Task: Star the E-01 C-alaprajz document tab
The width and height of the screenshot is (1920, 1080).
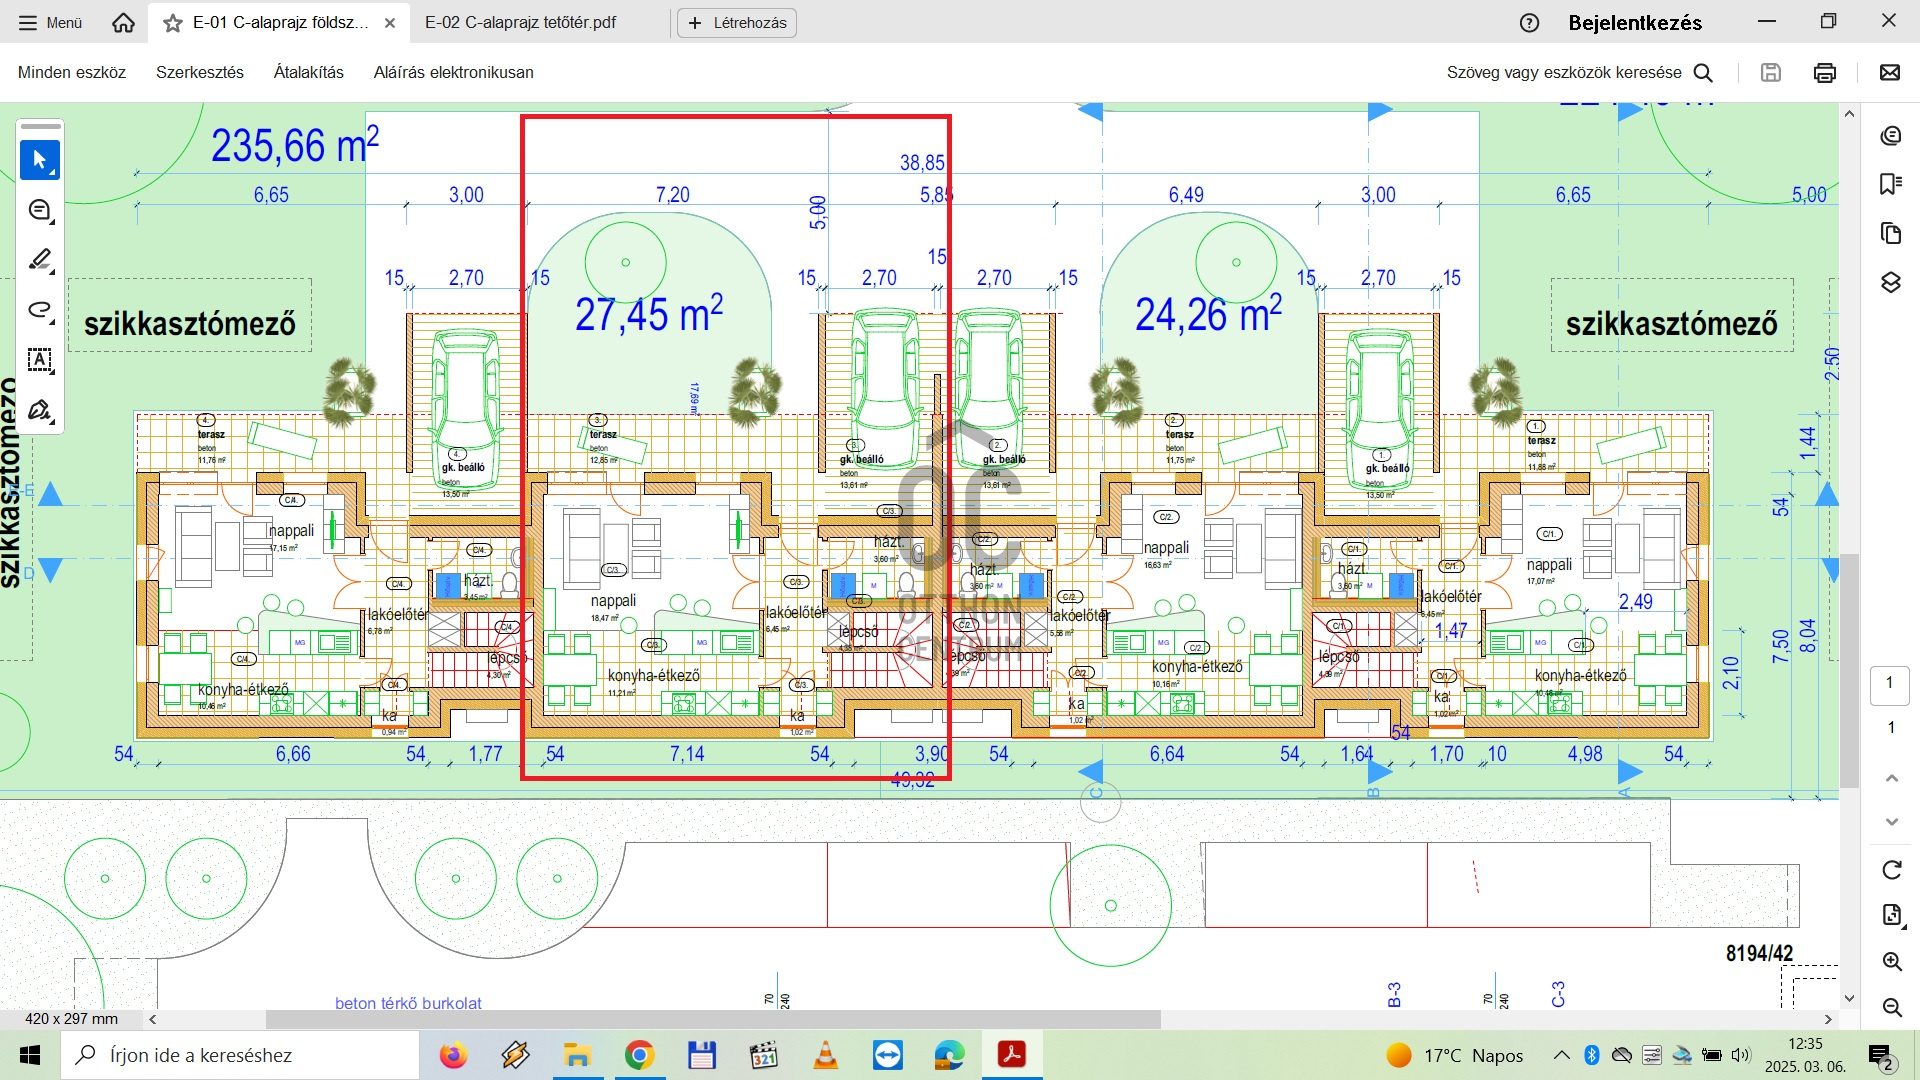Action: pyautogui.click(x=173, y=22)
